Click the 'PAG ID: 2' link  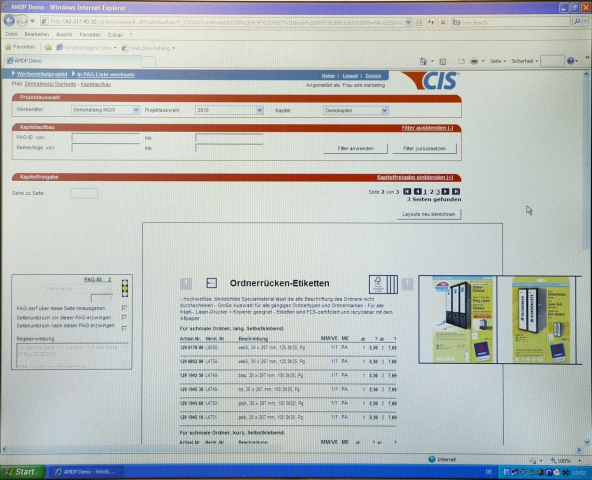[97, 279]
